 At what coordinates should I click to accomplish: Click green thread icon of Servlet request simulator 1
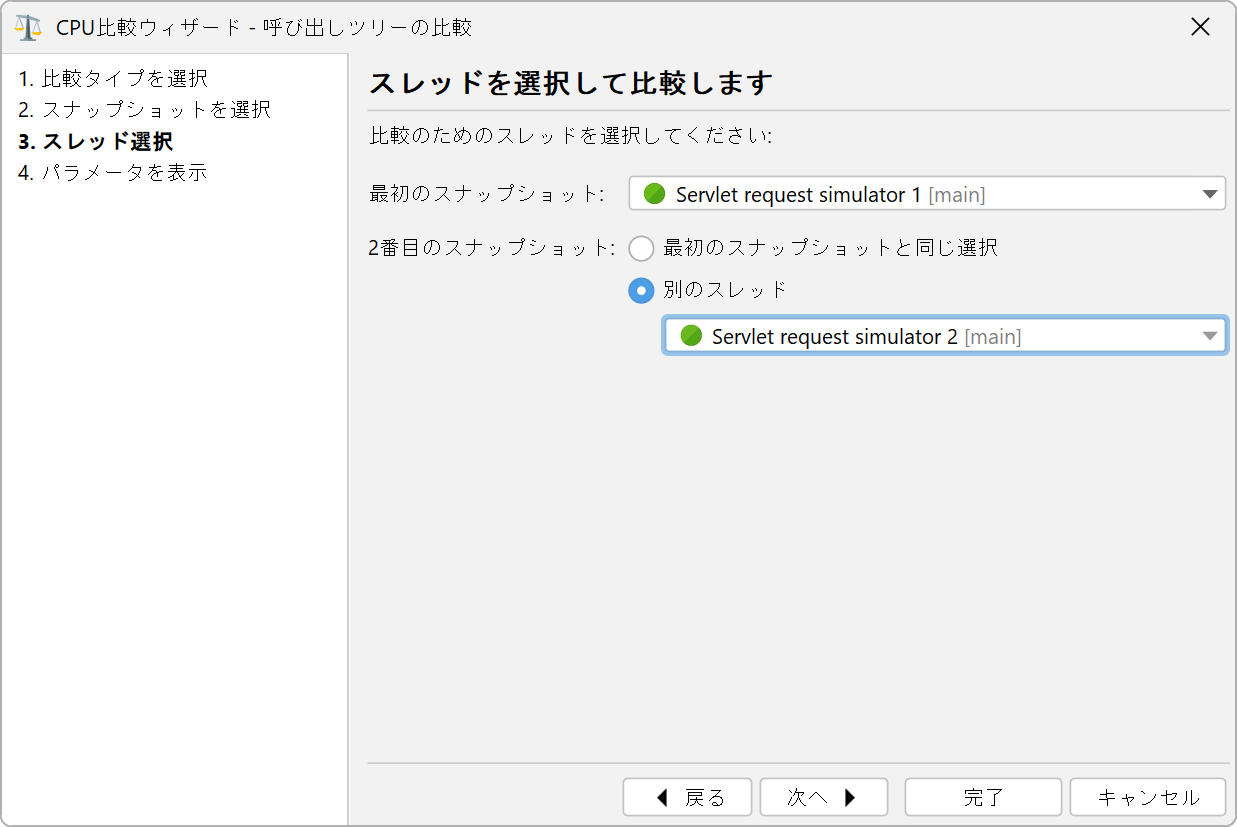pyautogui.click(x=655, y=194)
